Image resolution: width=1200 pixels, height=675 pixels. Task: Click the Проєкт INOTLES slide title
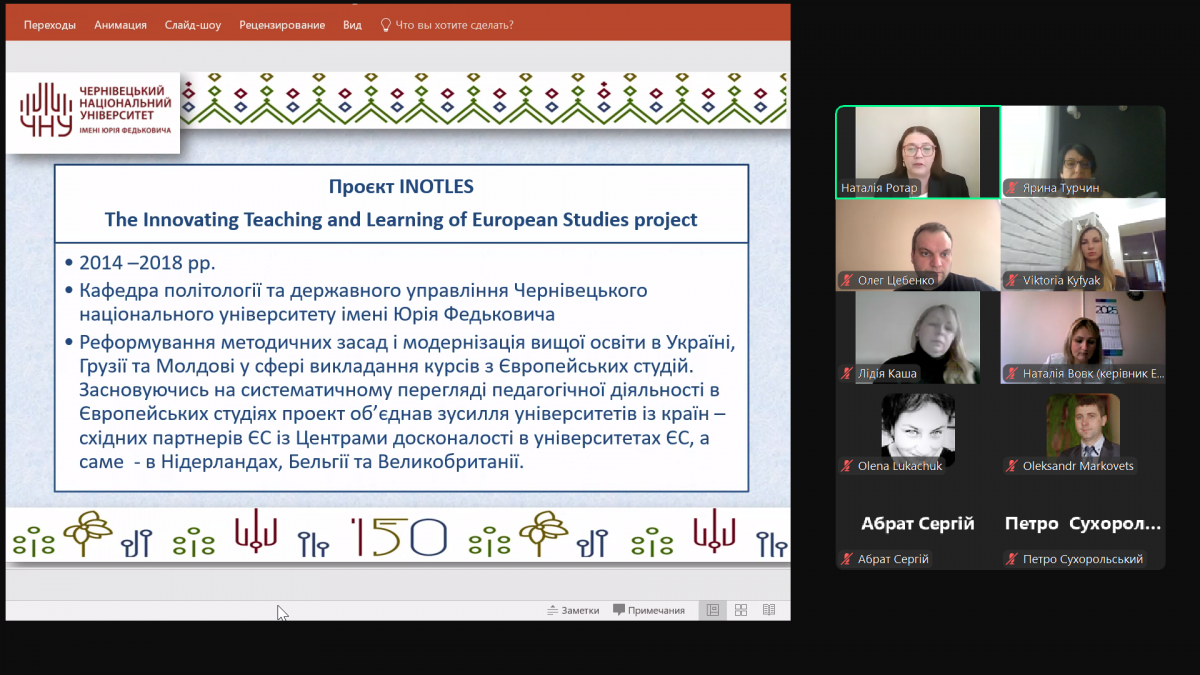401,187
